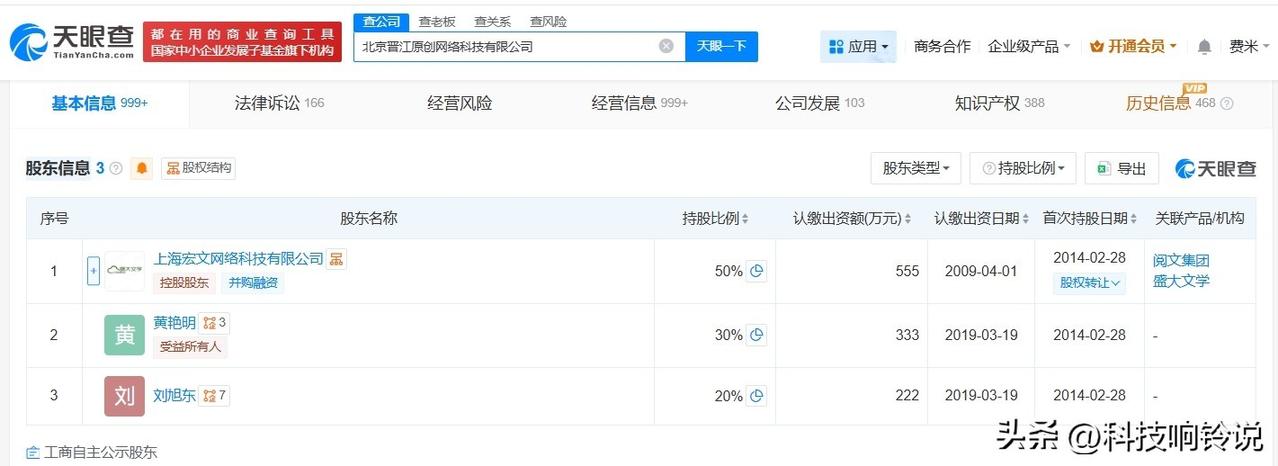1278x466 pixels.
Task: Open equity structure icon after 上海宏文网络科技有限公司
Action: [x=337, y=259]
